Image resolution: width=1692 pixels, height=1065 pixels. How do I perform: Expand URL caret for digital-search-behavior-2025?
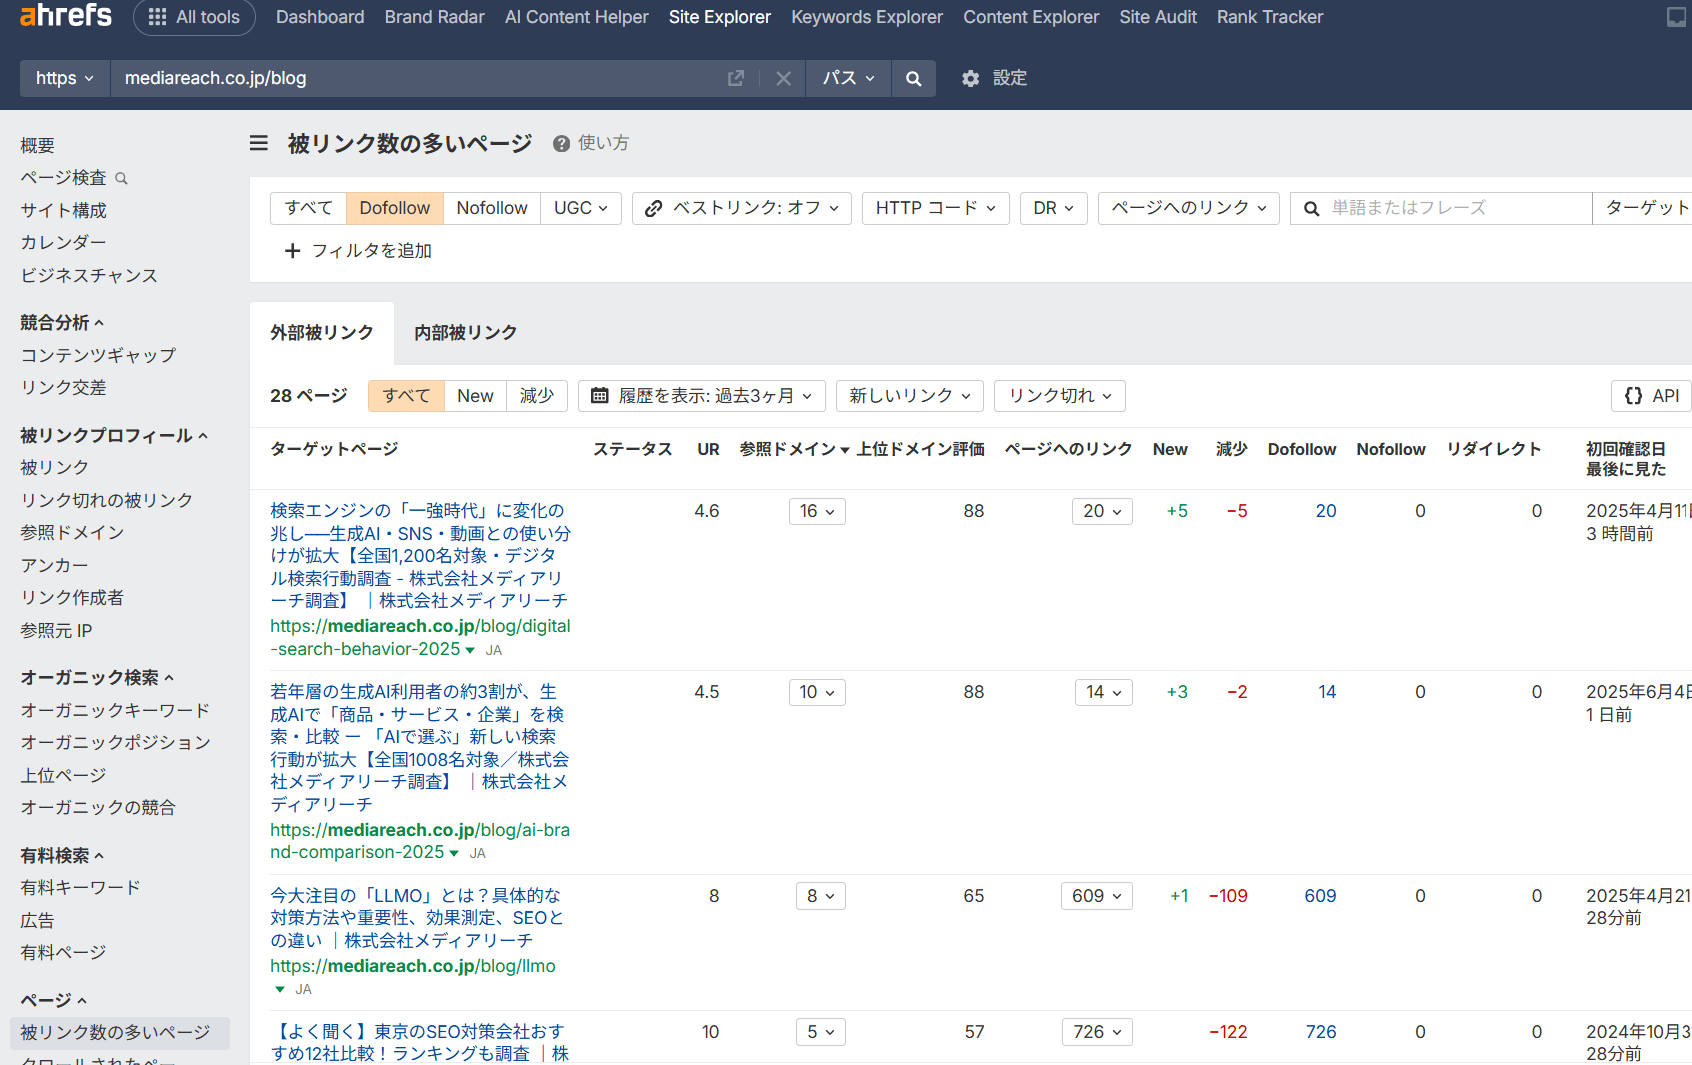point(470,650)
